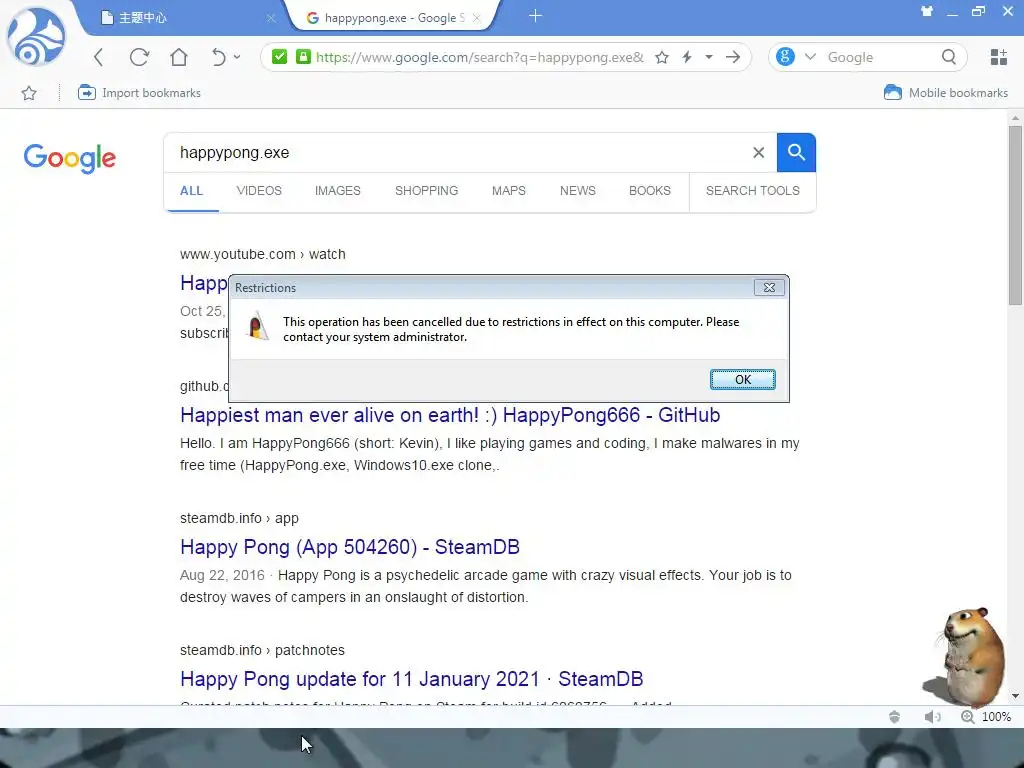Focus the Google toolbar search box
Screen dimensions: 1024x768
(x=878, y=57)
